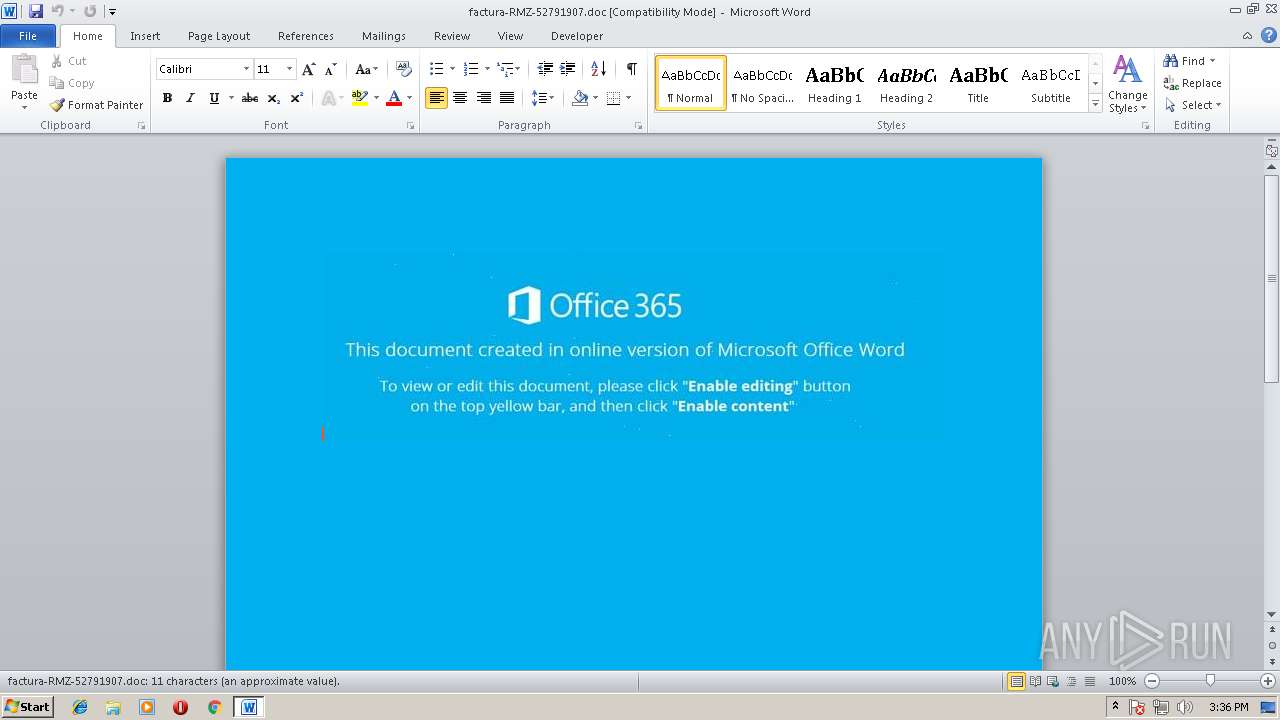1280x720 pixels.
Task: Click the Paste icon in Clipboard group
Action: [x=24, y=71]
